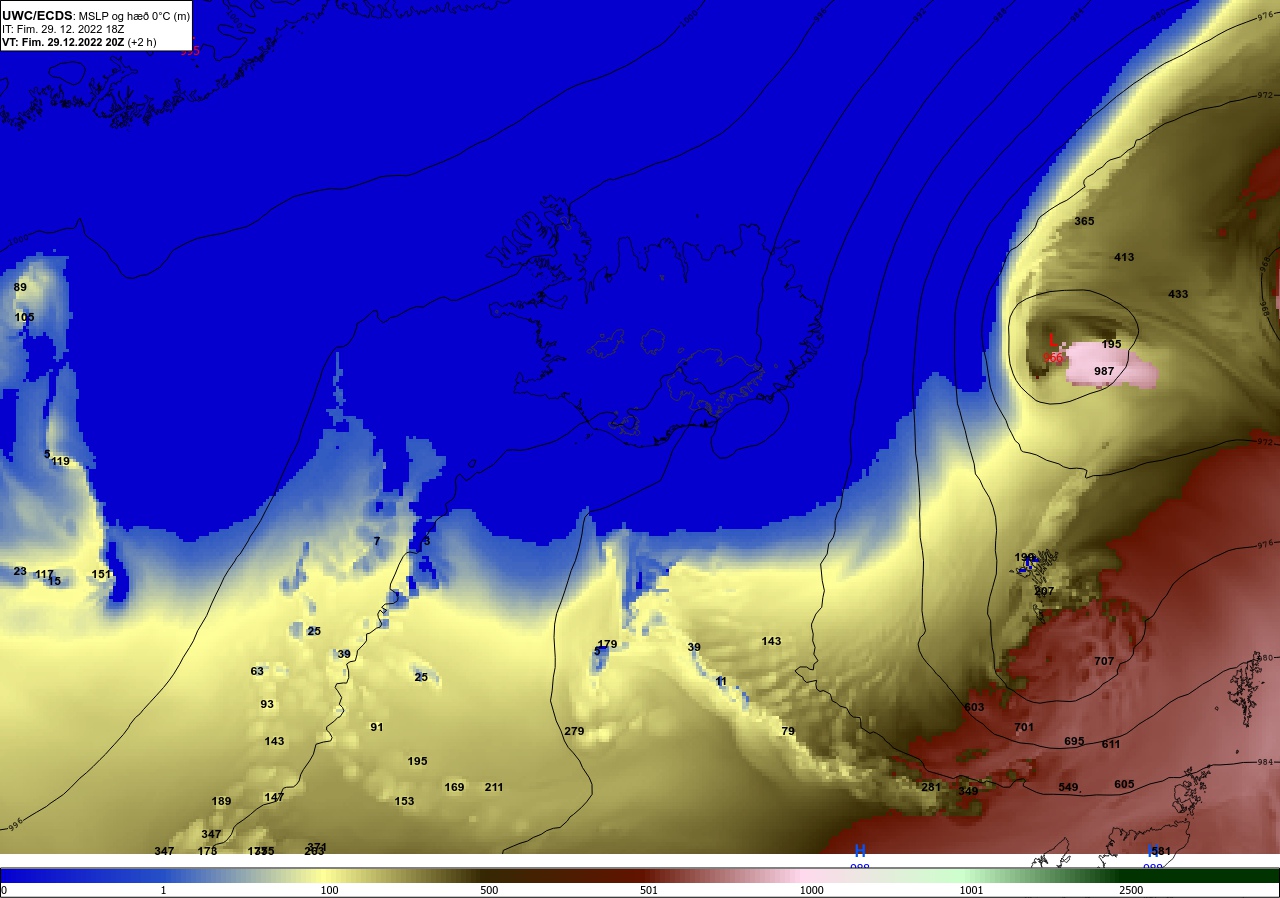Click the 11 height value
The width and height of the screenshot is (1280, 898).
[721, 681]
